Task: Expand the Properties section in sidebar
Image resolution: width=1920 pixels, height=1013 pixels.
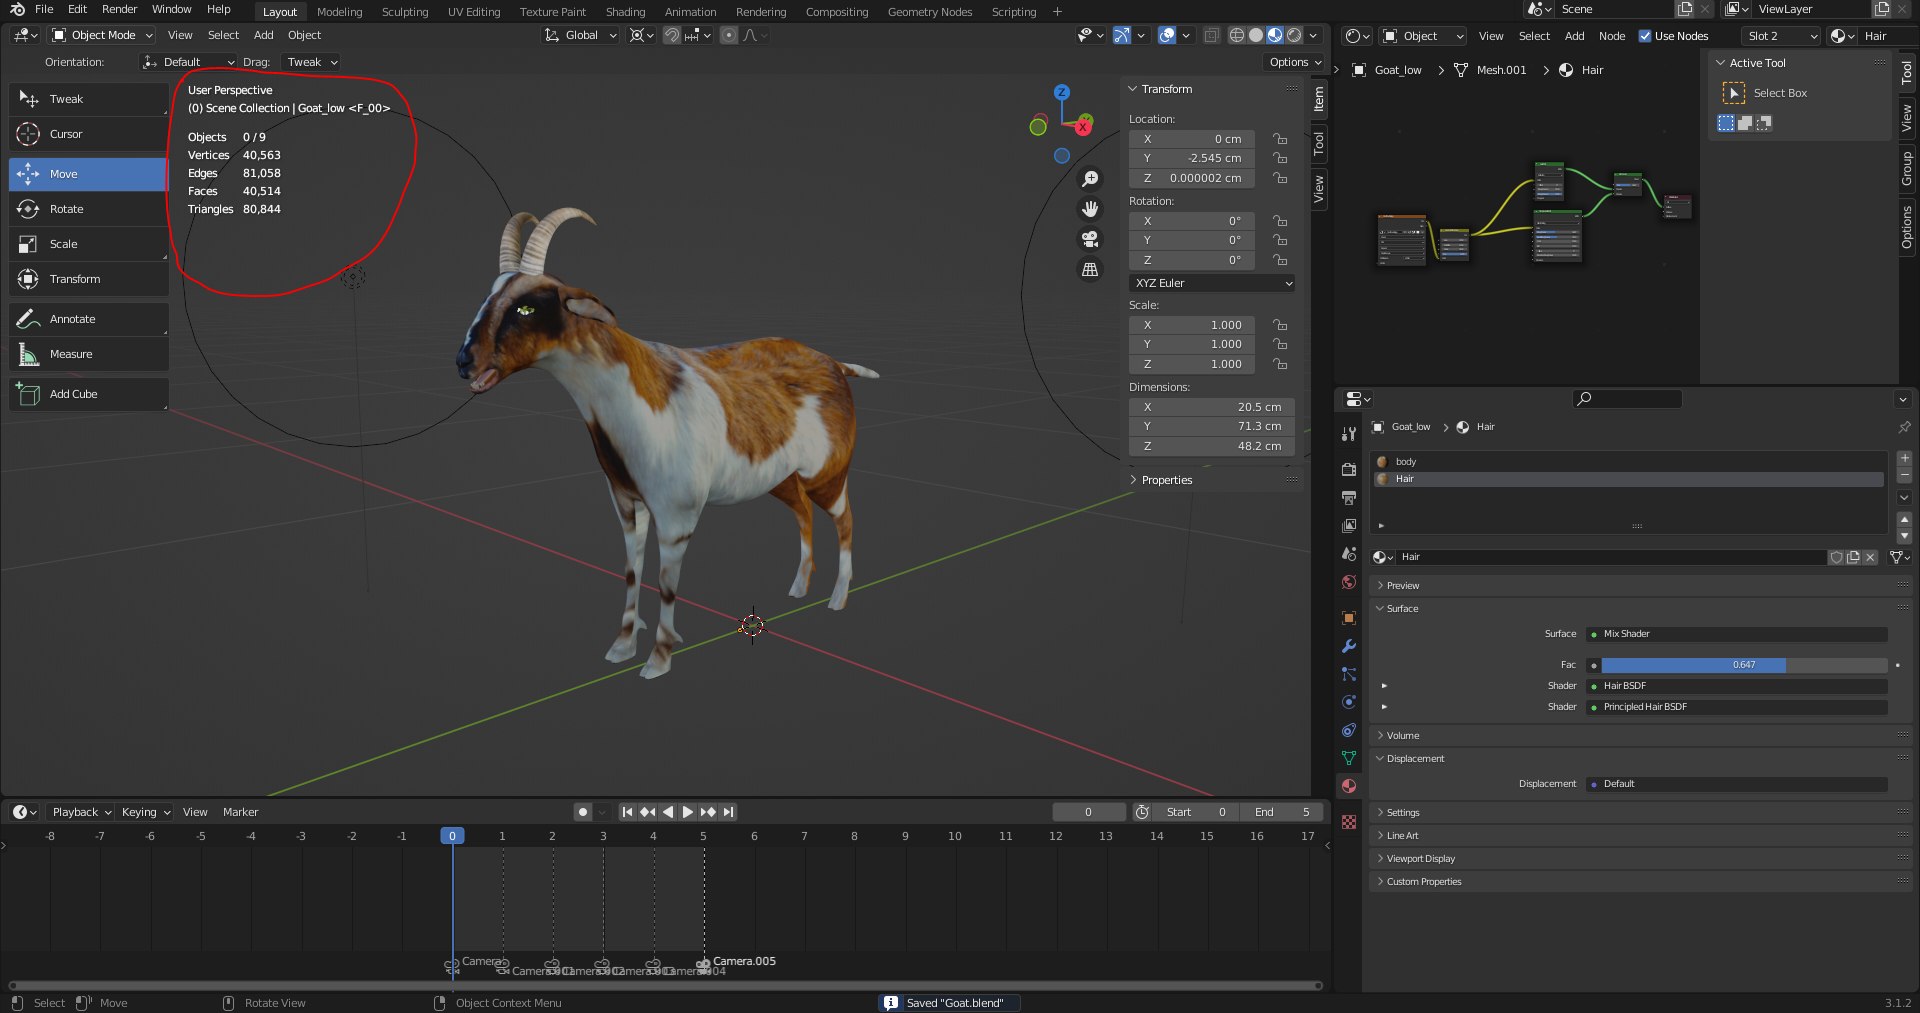Action: pyautogui.click(x=1167, y=480)
